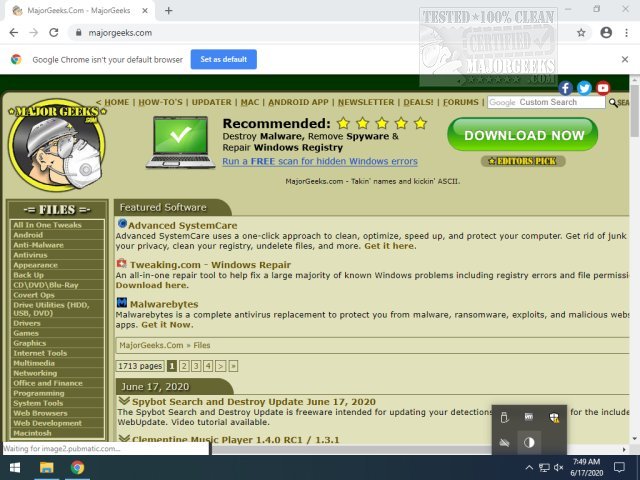Screen dimensions: 640x480
Task: Open Advanced SystemCare featured link
Action: click(183, 225)
